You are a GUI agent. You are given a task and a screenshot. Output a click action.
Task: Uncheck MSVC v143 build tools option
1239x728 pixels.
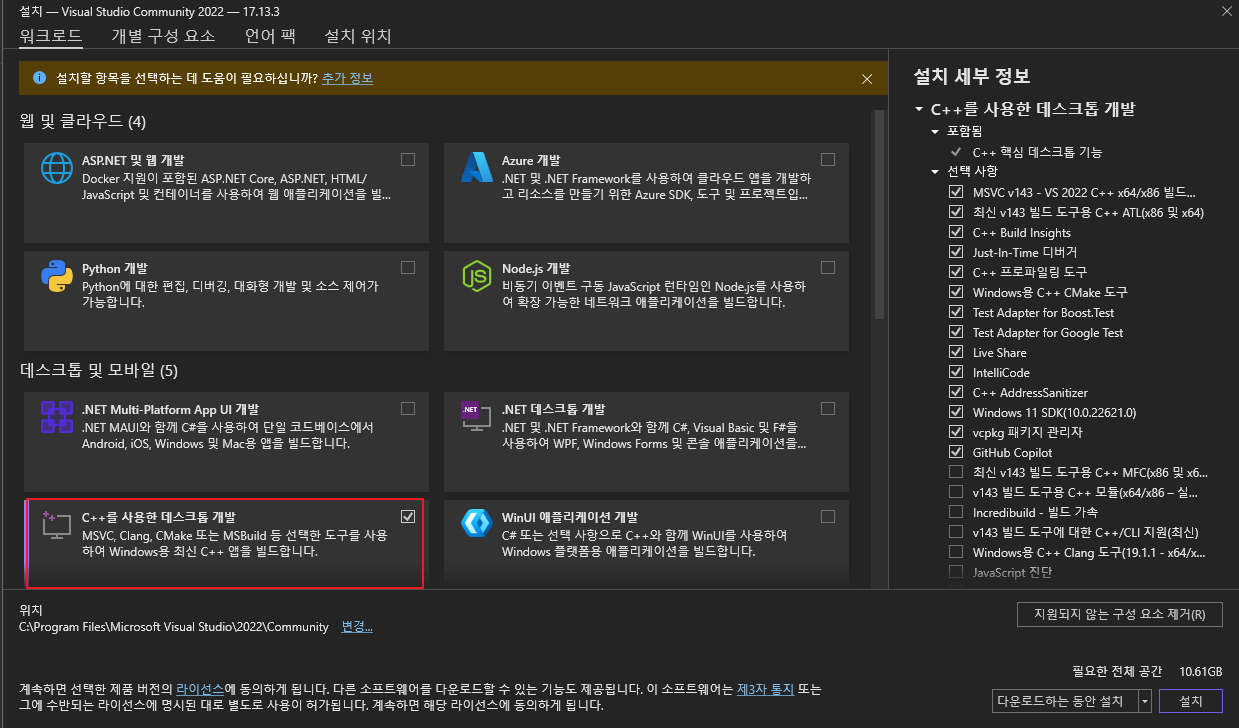(956, 192)
